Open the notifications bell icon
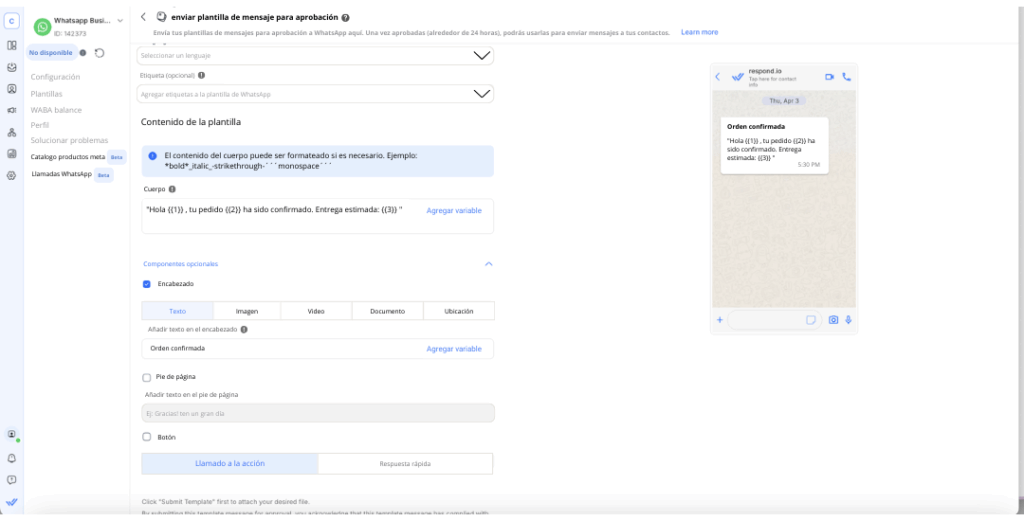 click(11, 458)
